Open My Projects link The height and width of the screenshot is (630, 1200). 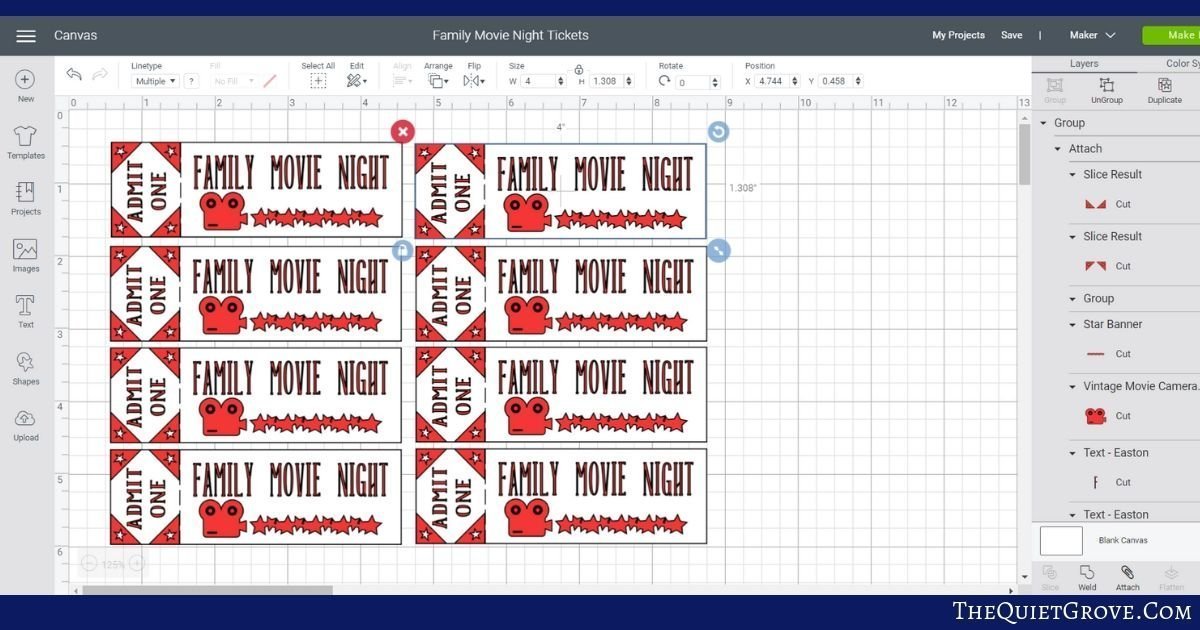click(x=958, y=35)
